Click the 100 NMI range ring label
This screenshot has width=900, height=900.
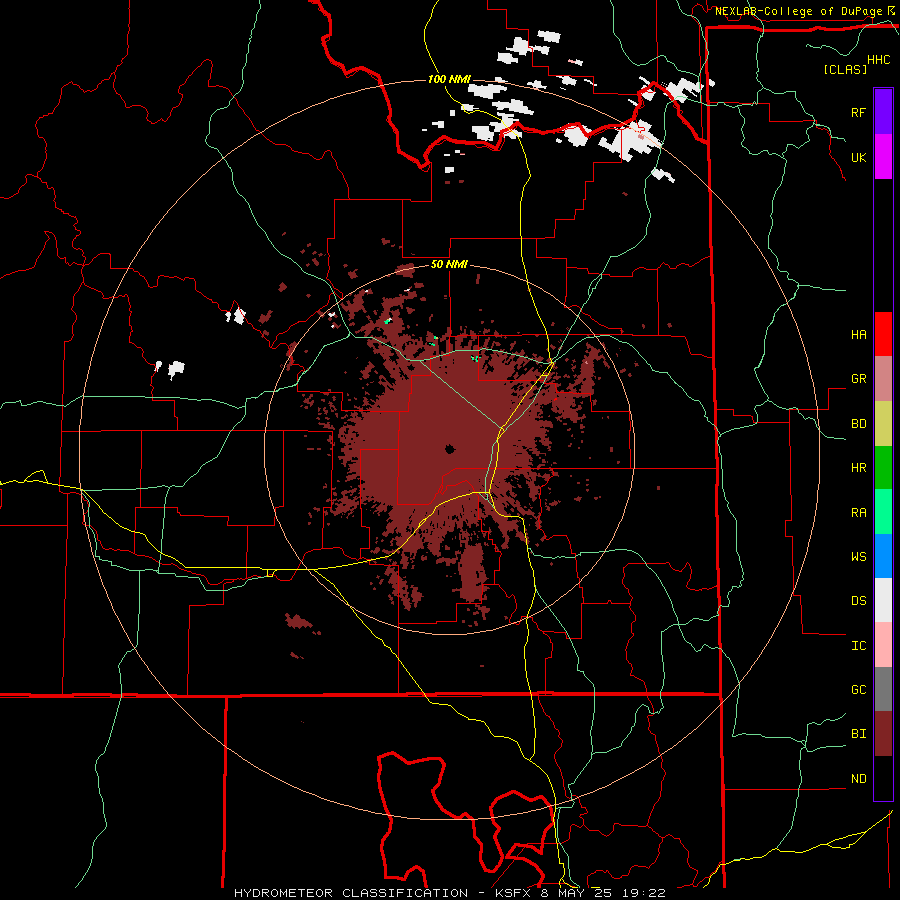pos(449,79)
